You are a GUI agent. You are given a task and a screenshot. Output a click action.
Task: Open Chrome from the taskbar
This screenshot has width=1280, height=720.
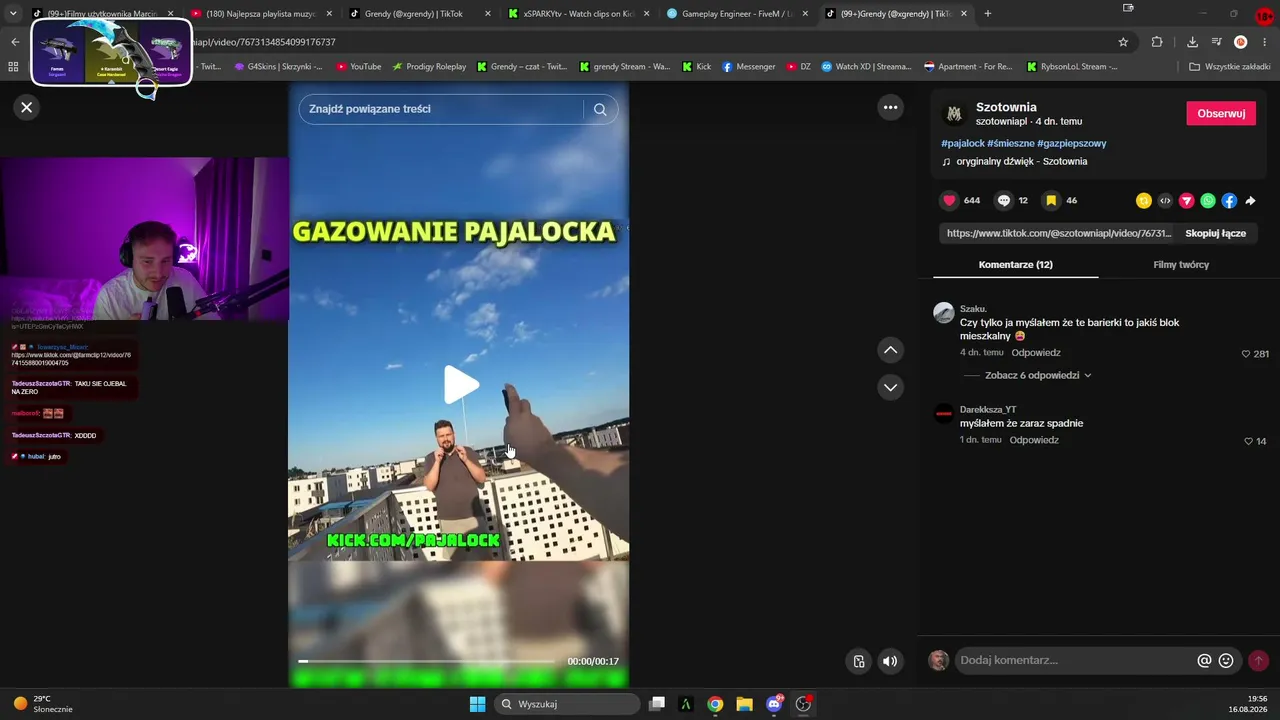coord(715,704)
